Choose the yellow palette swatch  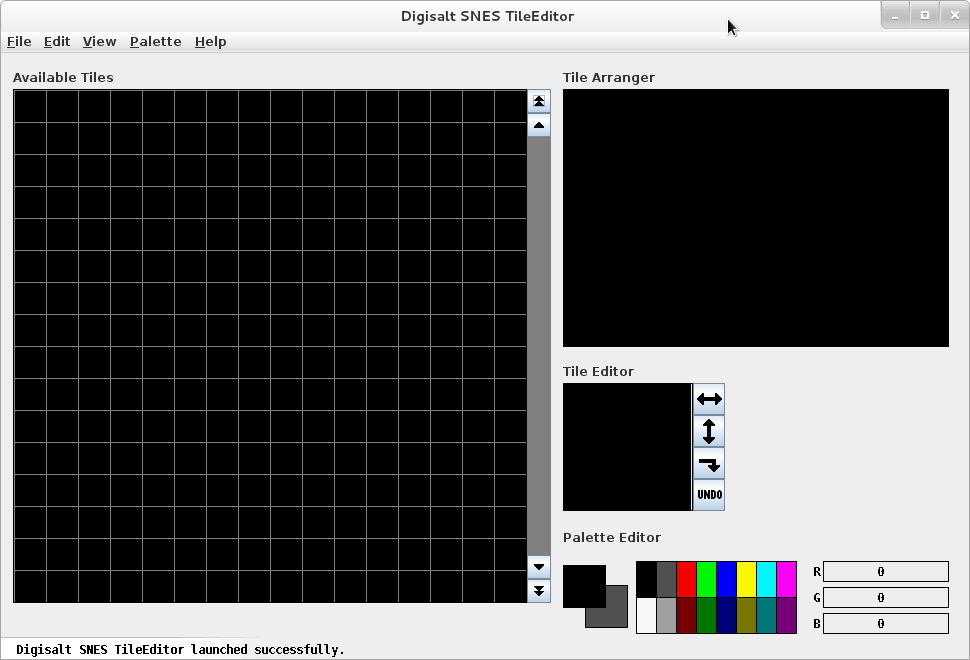pyautogui.click(x=747, y=579)
